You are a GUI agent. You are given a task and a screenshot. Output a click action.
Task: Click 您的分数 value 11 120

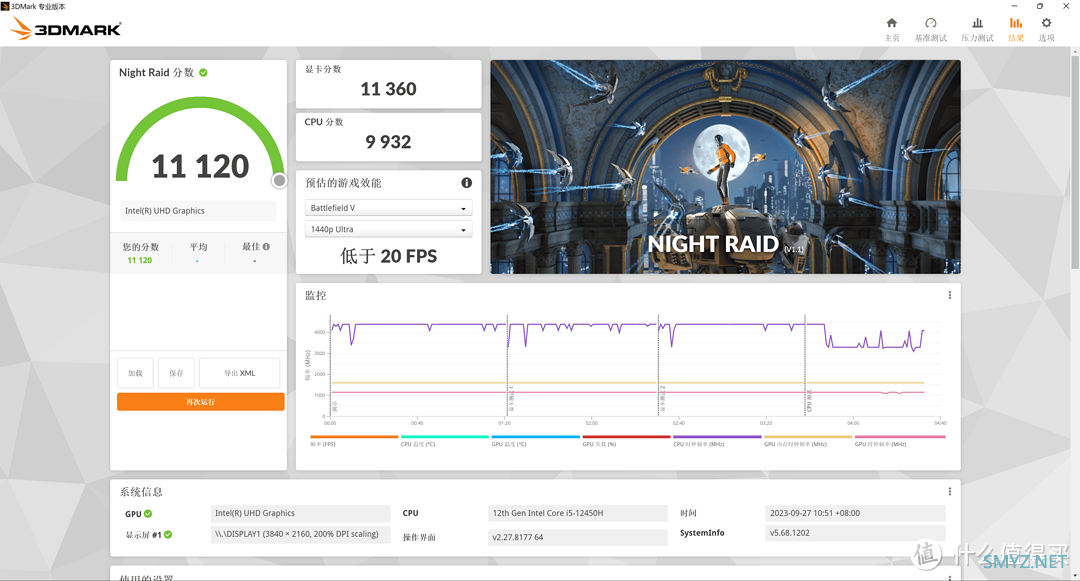point(140,260)
